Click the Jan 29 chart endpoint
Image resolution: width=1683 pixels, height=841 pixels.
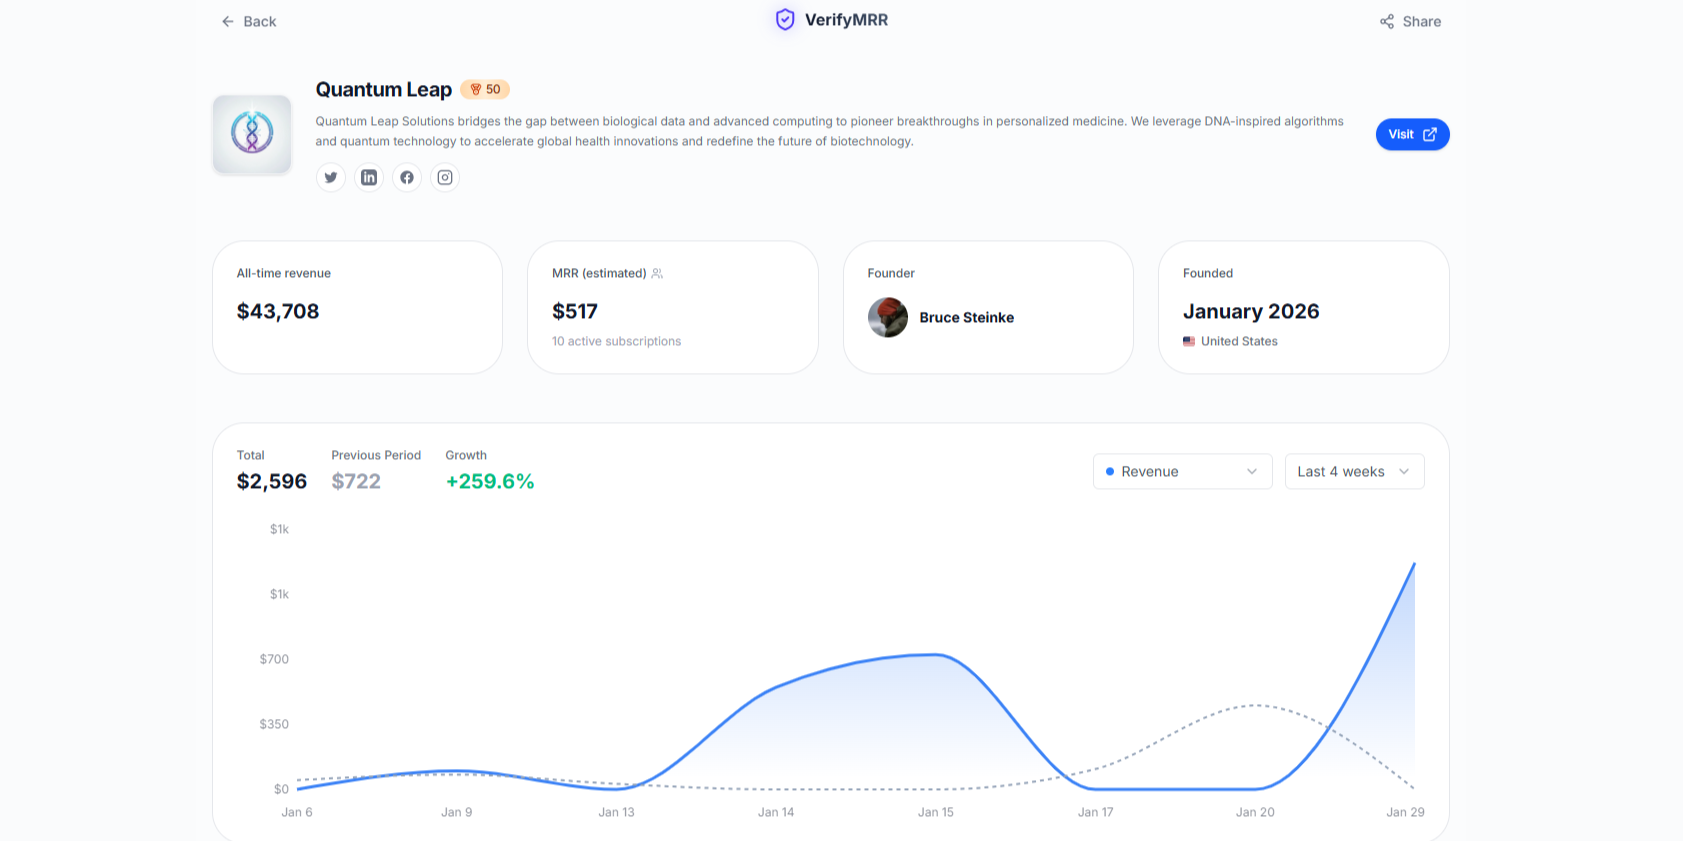[x=1413, y=565]
